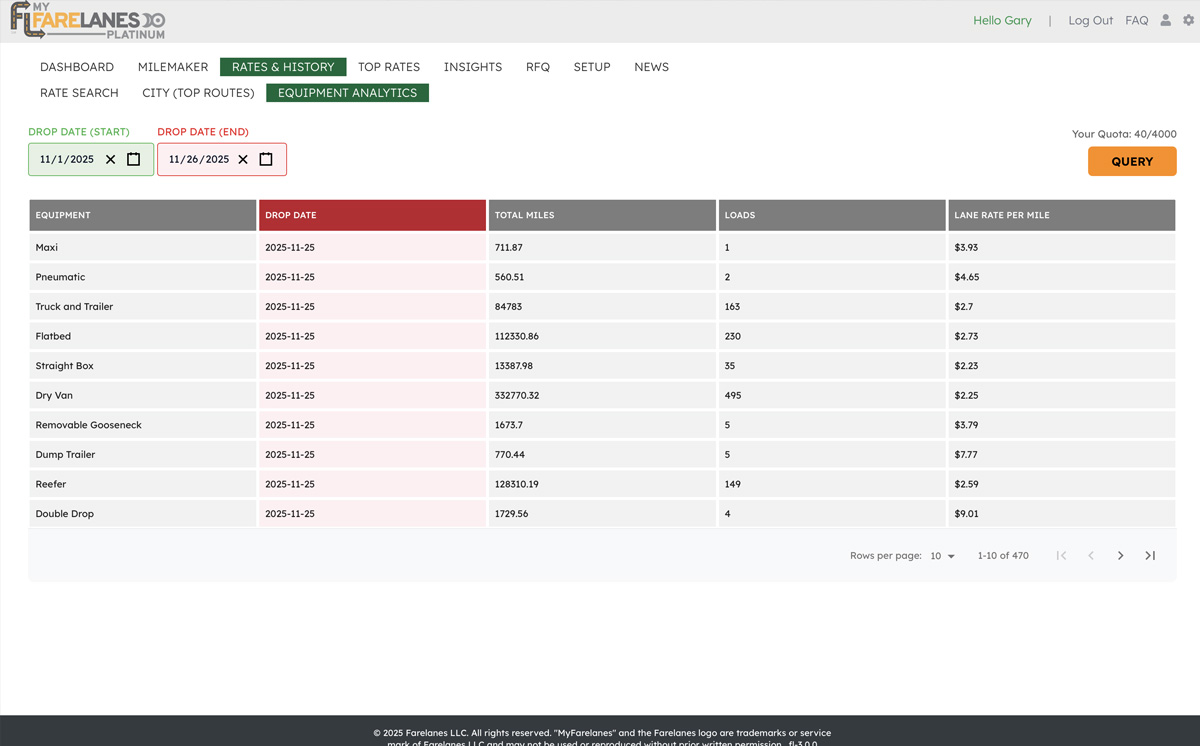The image size is (1200, 746).
Task: Open settings gear icon in header
Action: point(1188,20)
